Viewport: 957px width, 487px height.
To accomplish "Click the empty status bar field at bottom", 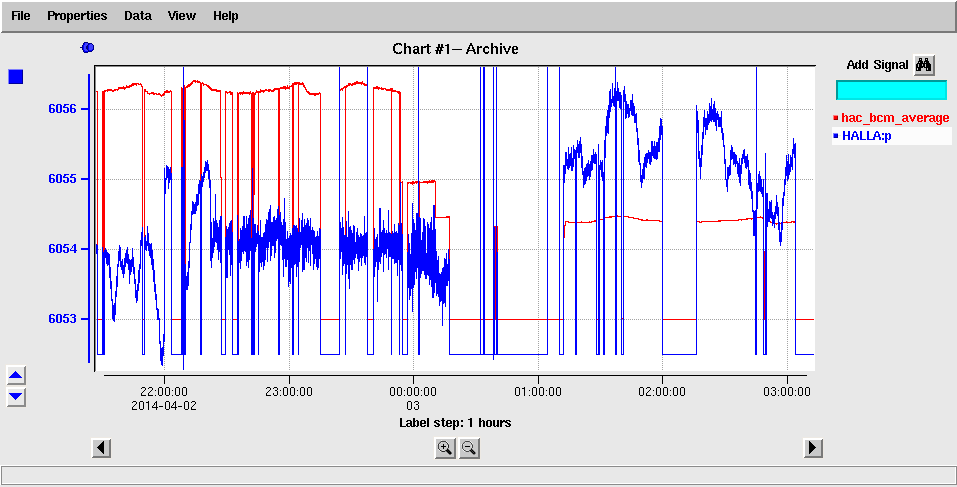I will (x=478, y=475).
